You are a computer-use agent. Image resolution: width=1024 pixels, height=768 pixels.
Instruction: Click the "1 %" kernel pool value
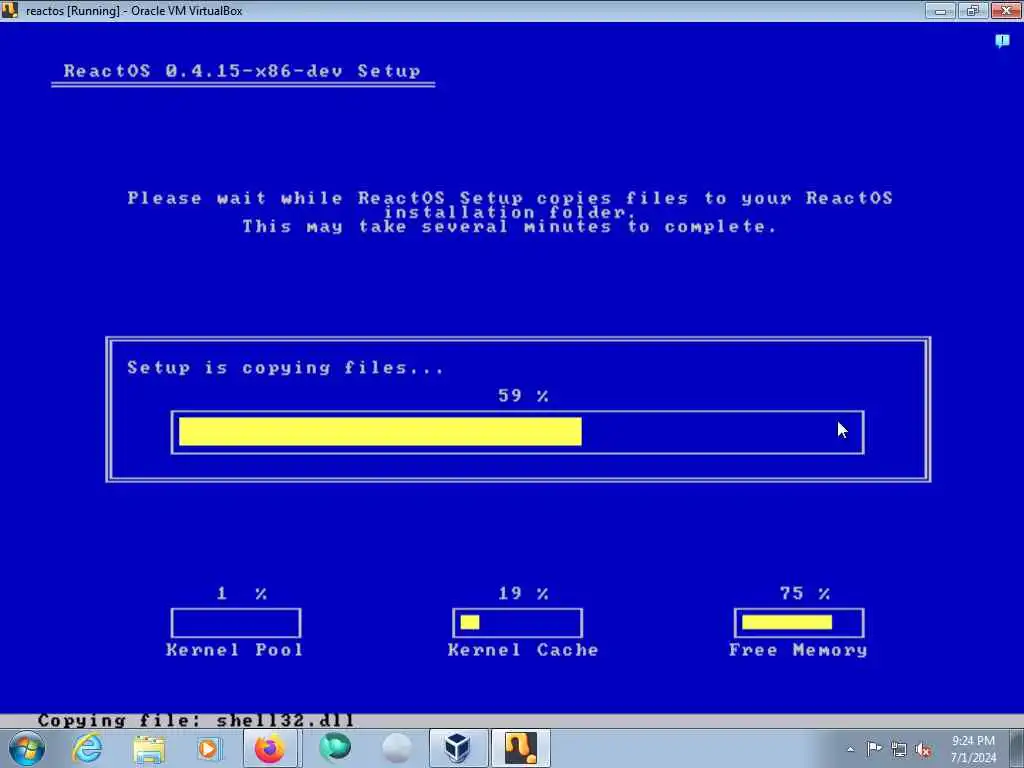point(242,593)
